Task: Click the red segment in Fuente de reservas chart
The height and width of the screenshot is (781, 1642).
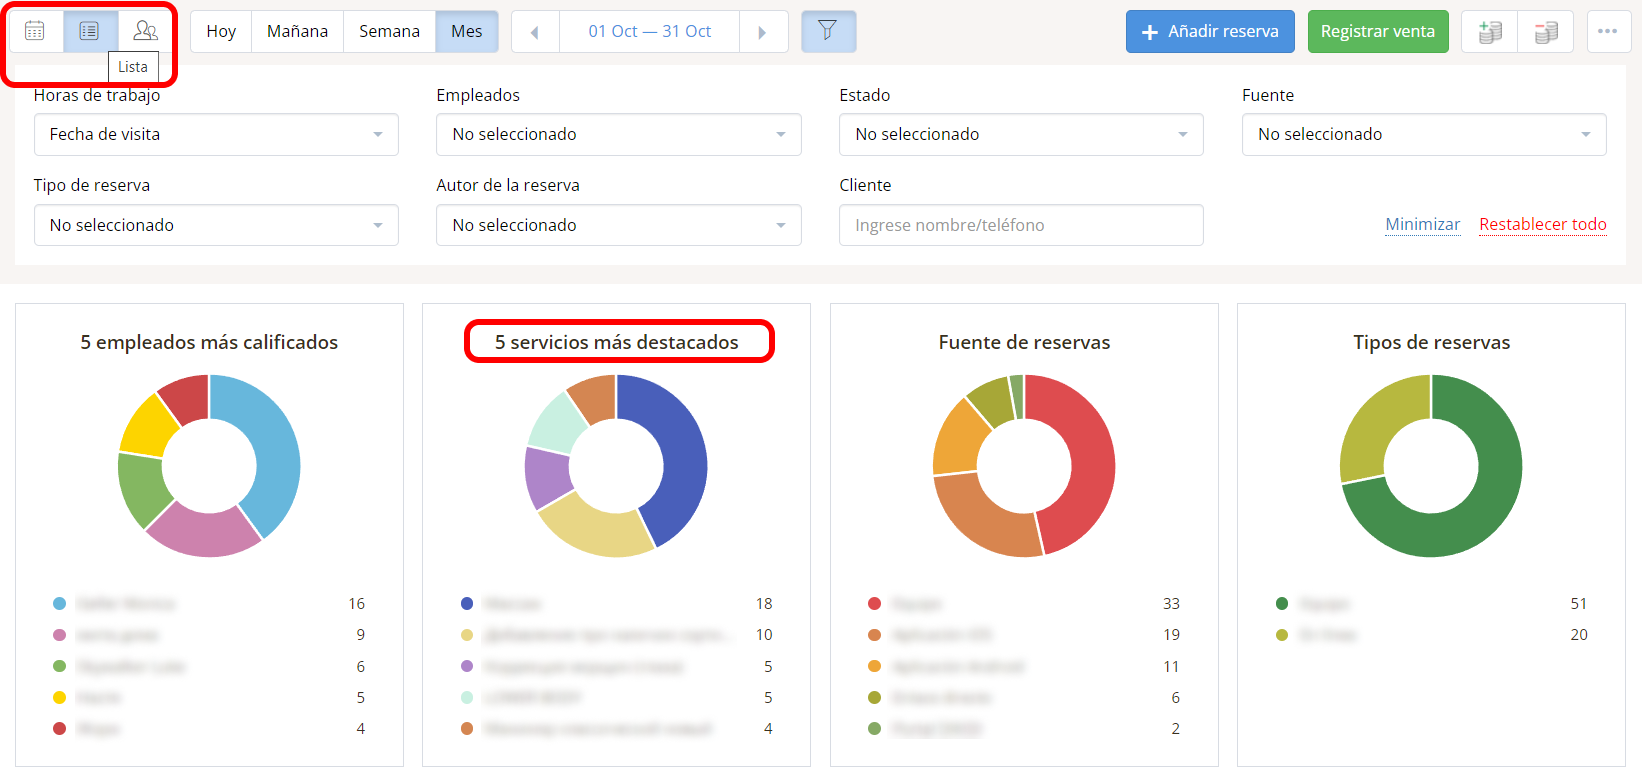Action: click(x=1090, y=460)
